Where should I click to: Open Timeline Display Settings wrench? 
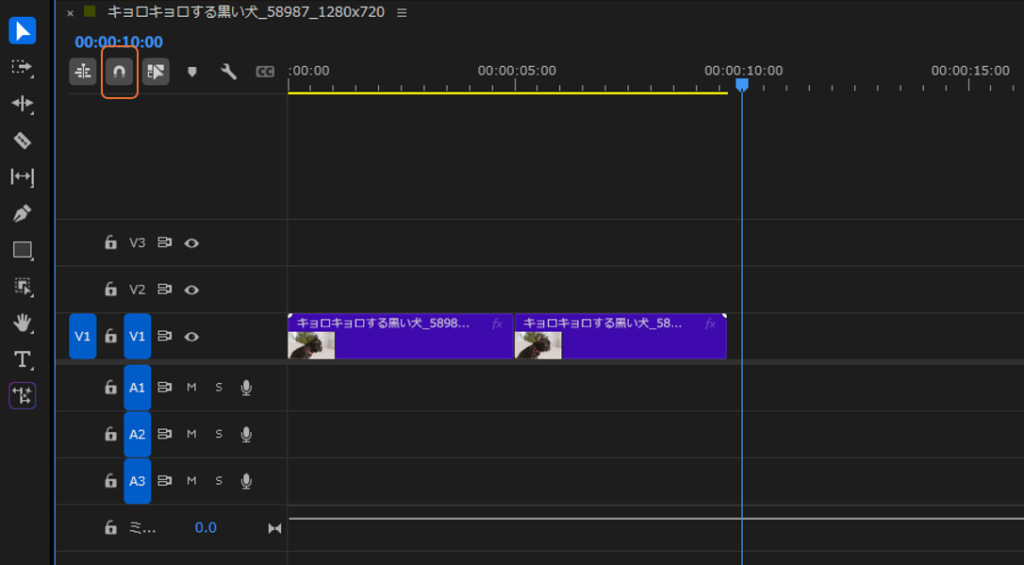228,72
